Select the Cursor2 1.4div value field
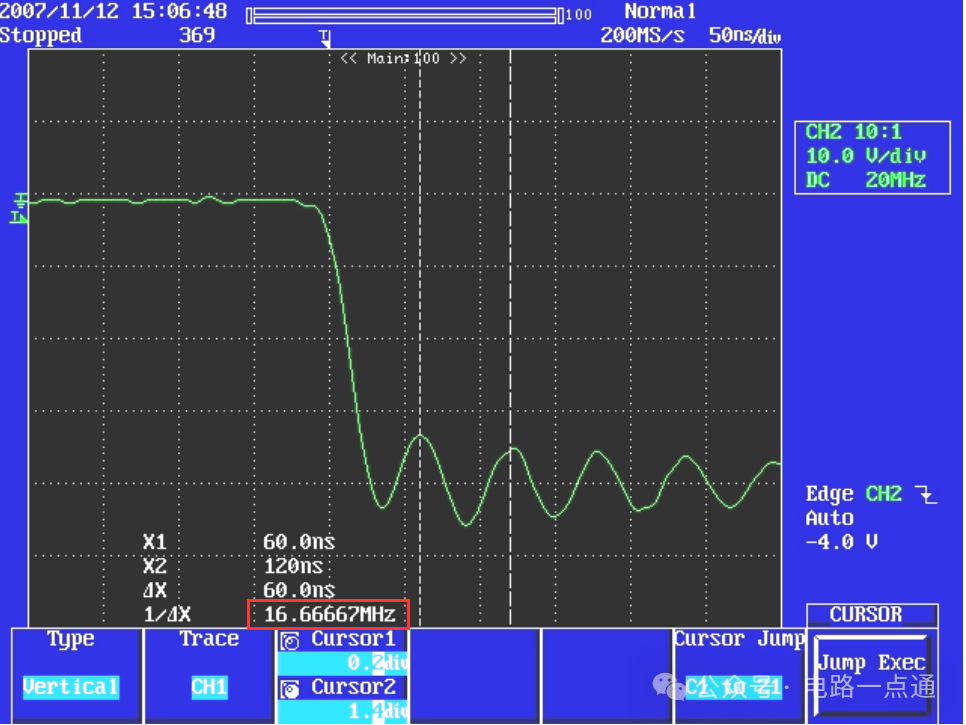The width and height of the screenshot is (966, 725). coord(342,711)
